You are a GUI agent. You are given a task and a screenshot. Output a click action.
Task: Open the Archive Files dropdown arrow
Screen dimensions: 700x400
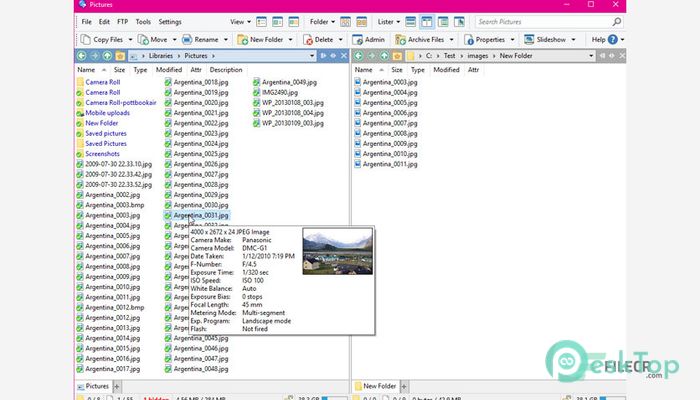[451, 39]
